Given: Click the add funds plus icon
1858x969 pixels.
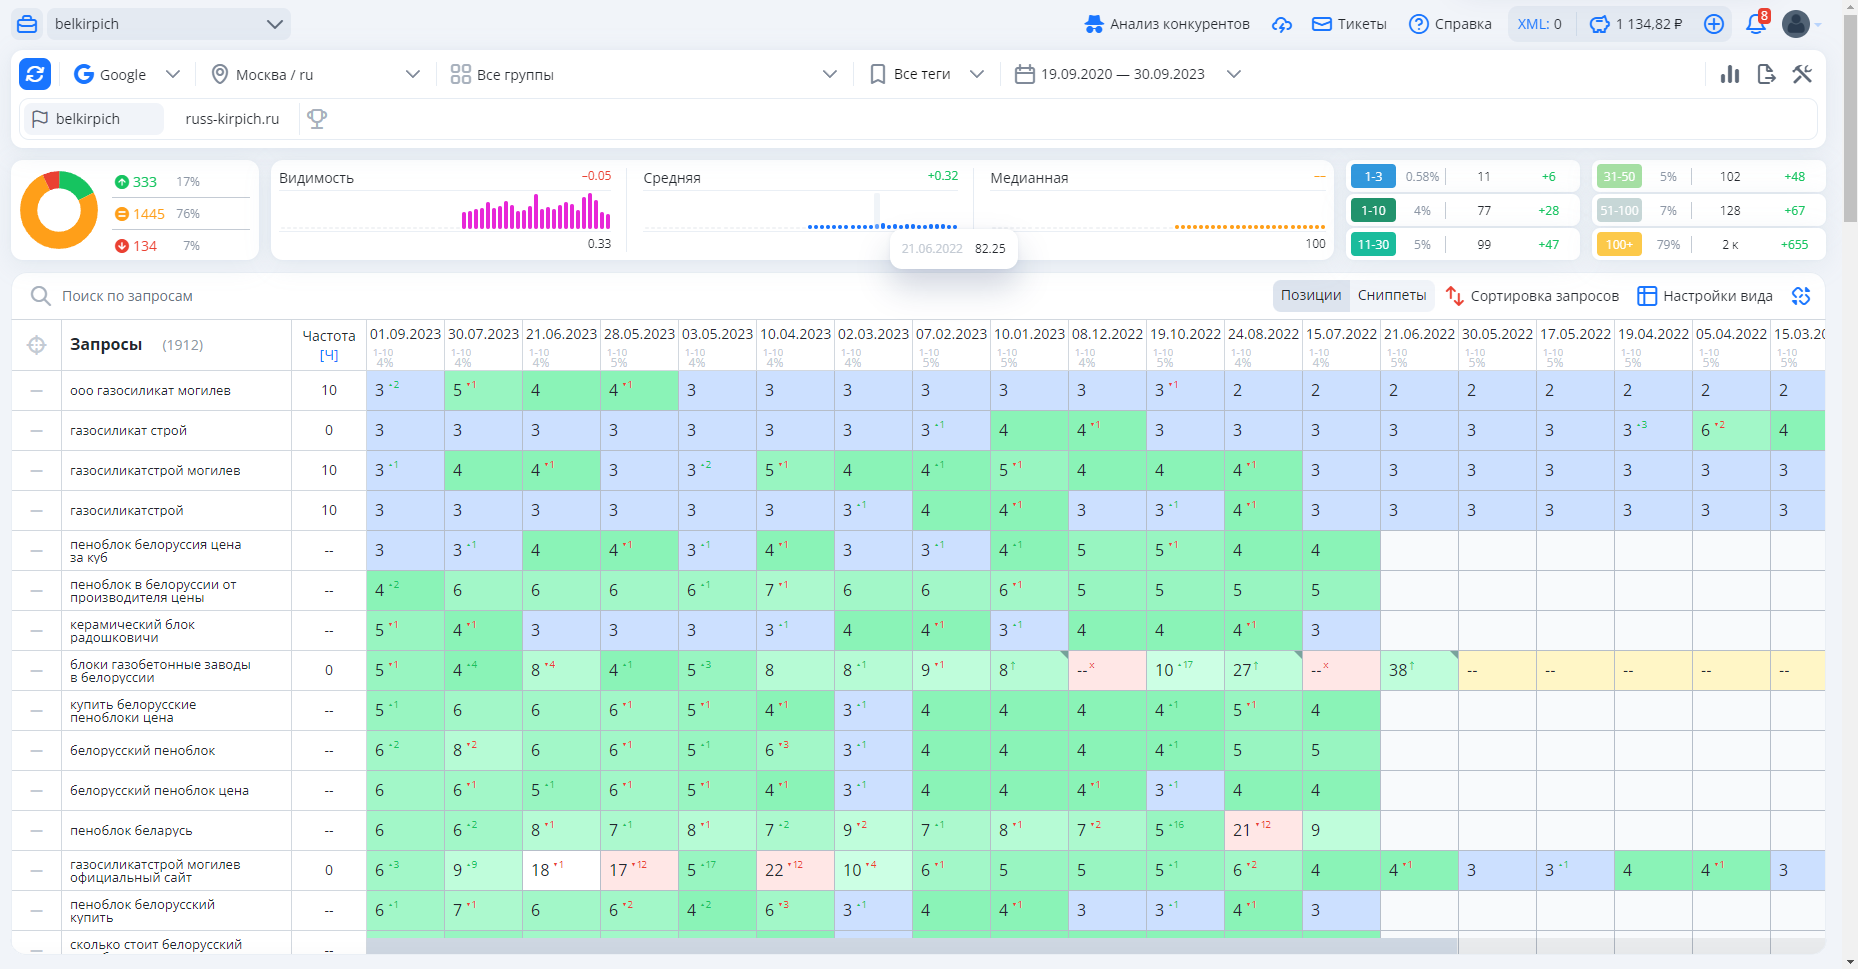Looking at the screenshot, I should point(1714,24).
